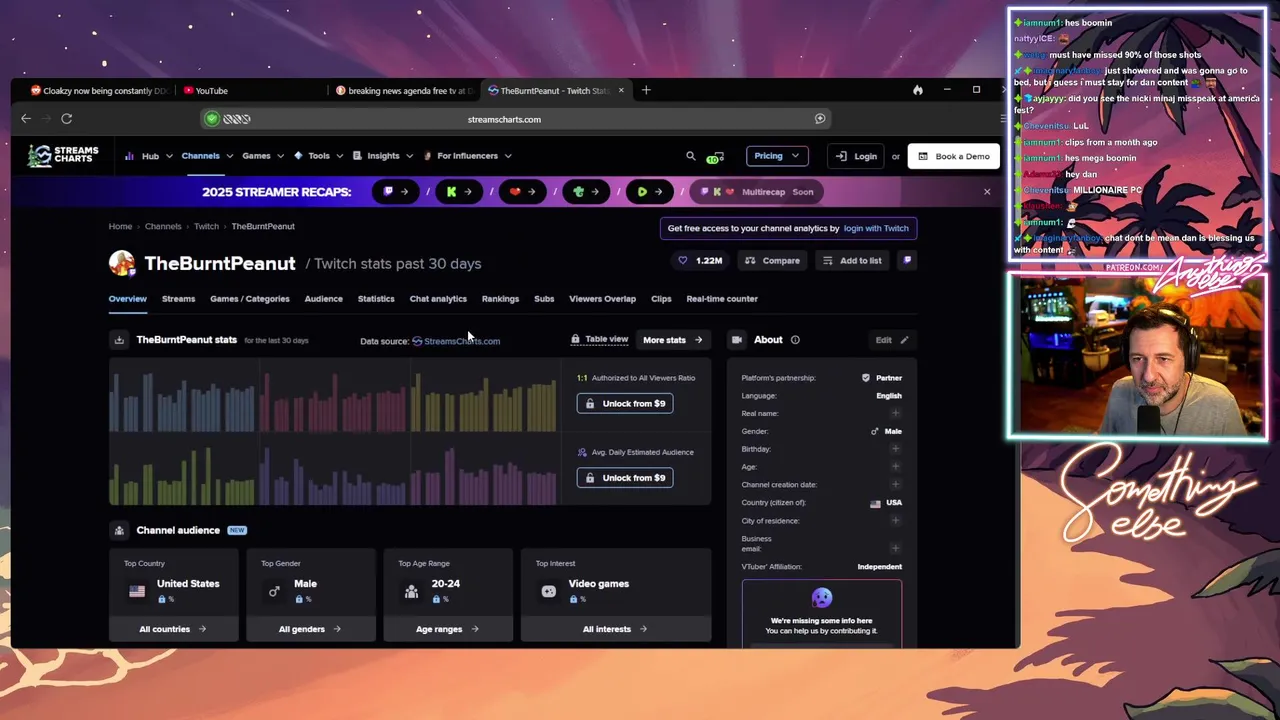Open the red heart platform recap pill
The image size is (1280, 720).
click(523, 192)
